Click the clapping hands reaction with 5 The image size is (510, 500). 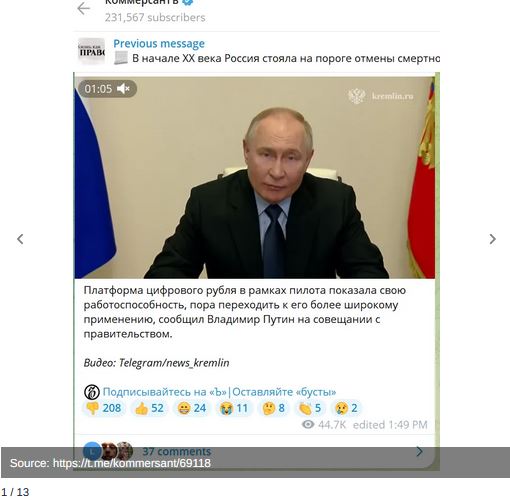[310, 408]
